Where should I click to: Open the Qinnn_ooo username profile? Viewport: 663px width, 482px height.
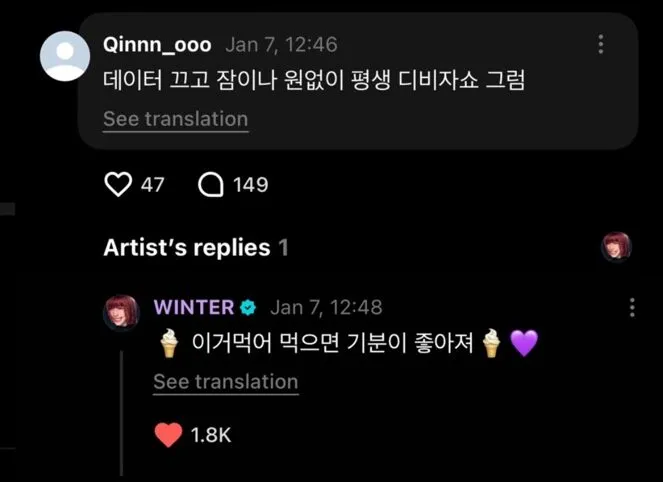(x=157, y=45)
